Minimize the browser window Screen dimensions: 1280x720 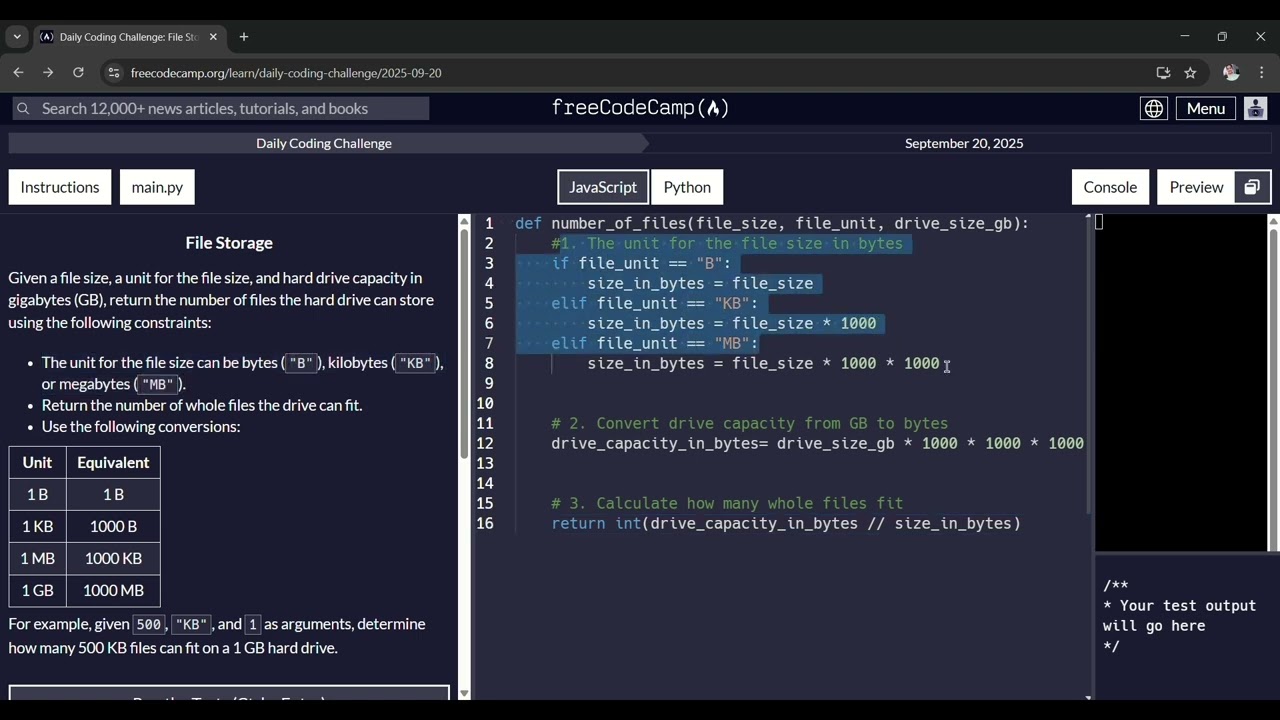[x=1185, y=37]
